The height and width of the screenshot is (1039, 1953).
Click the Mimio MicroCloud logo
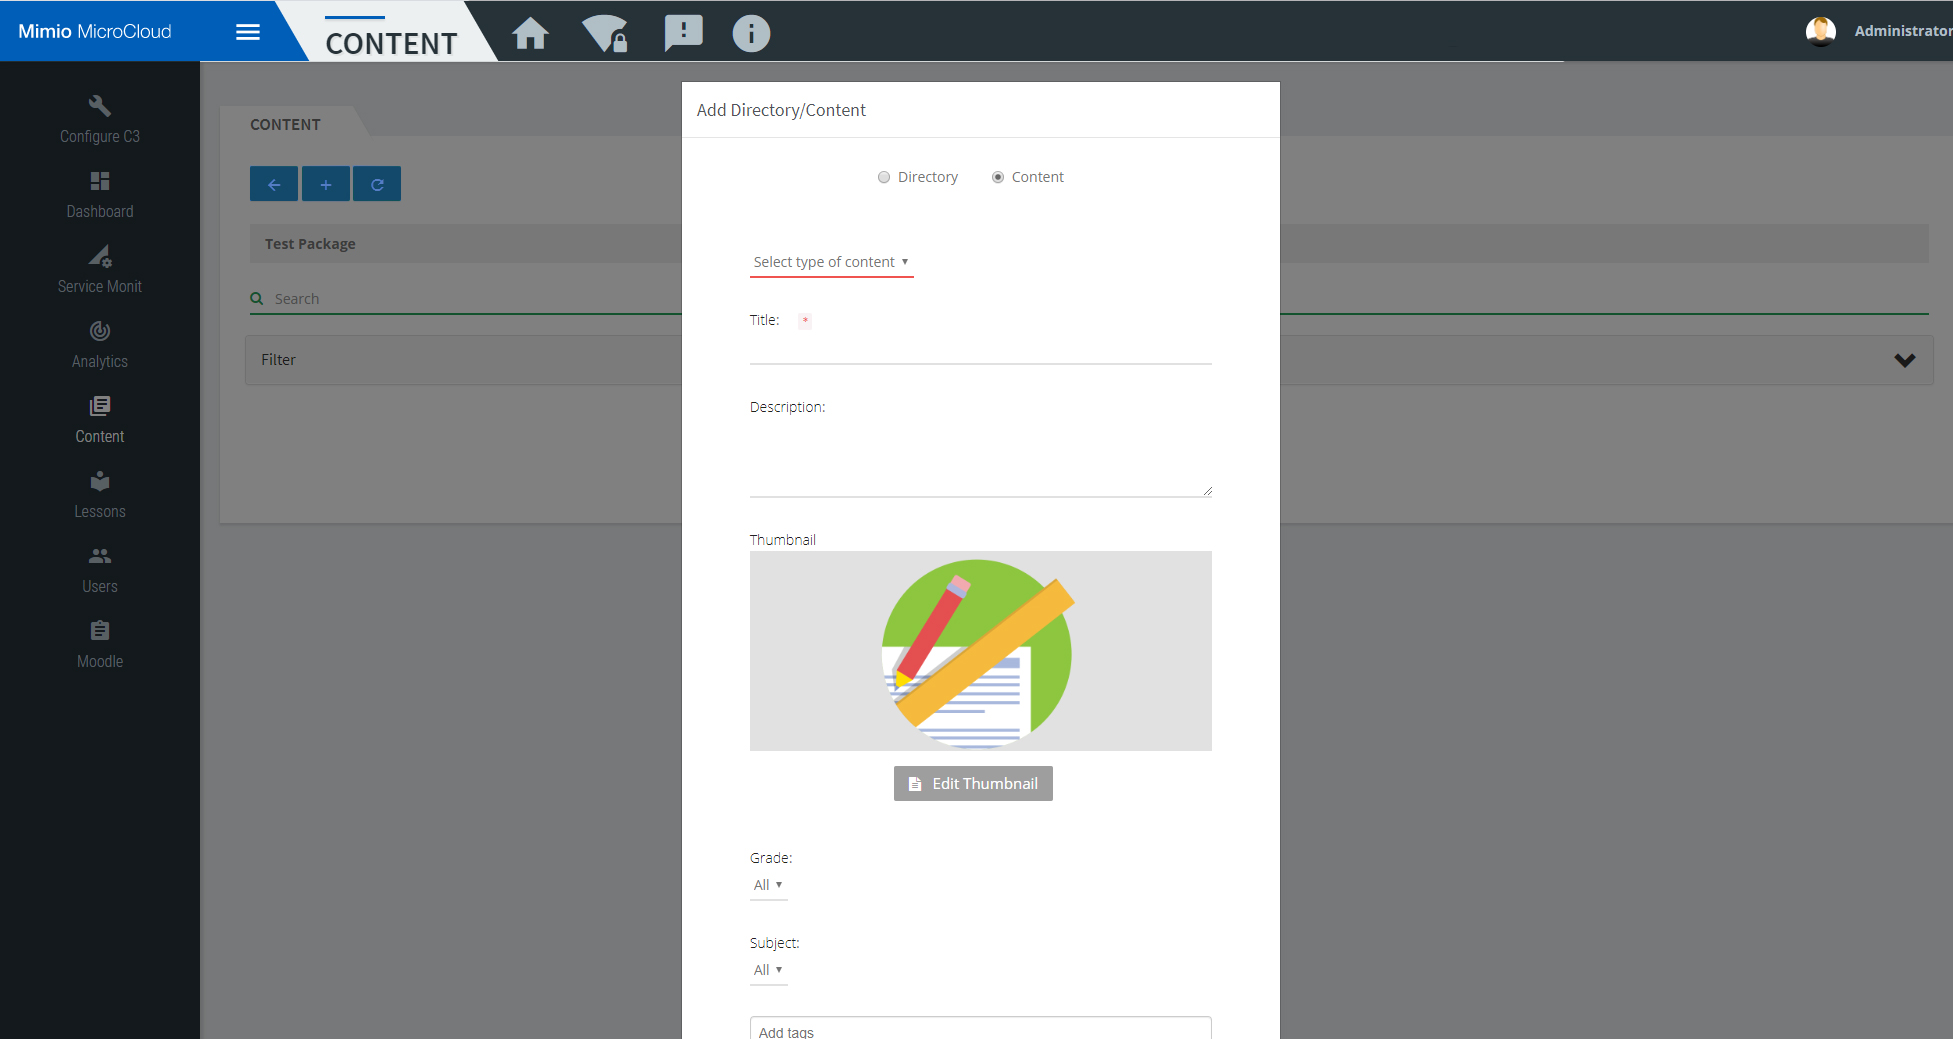[x=95, y=31]
